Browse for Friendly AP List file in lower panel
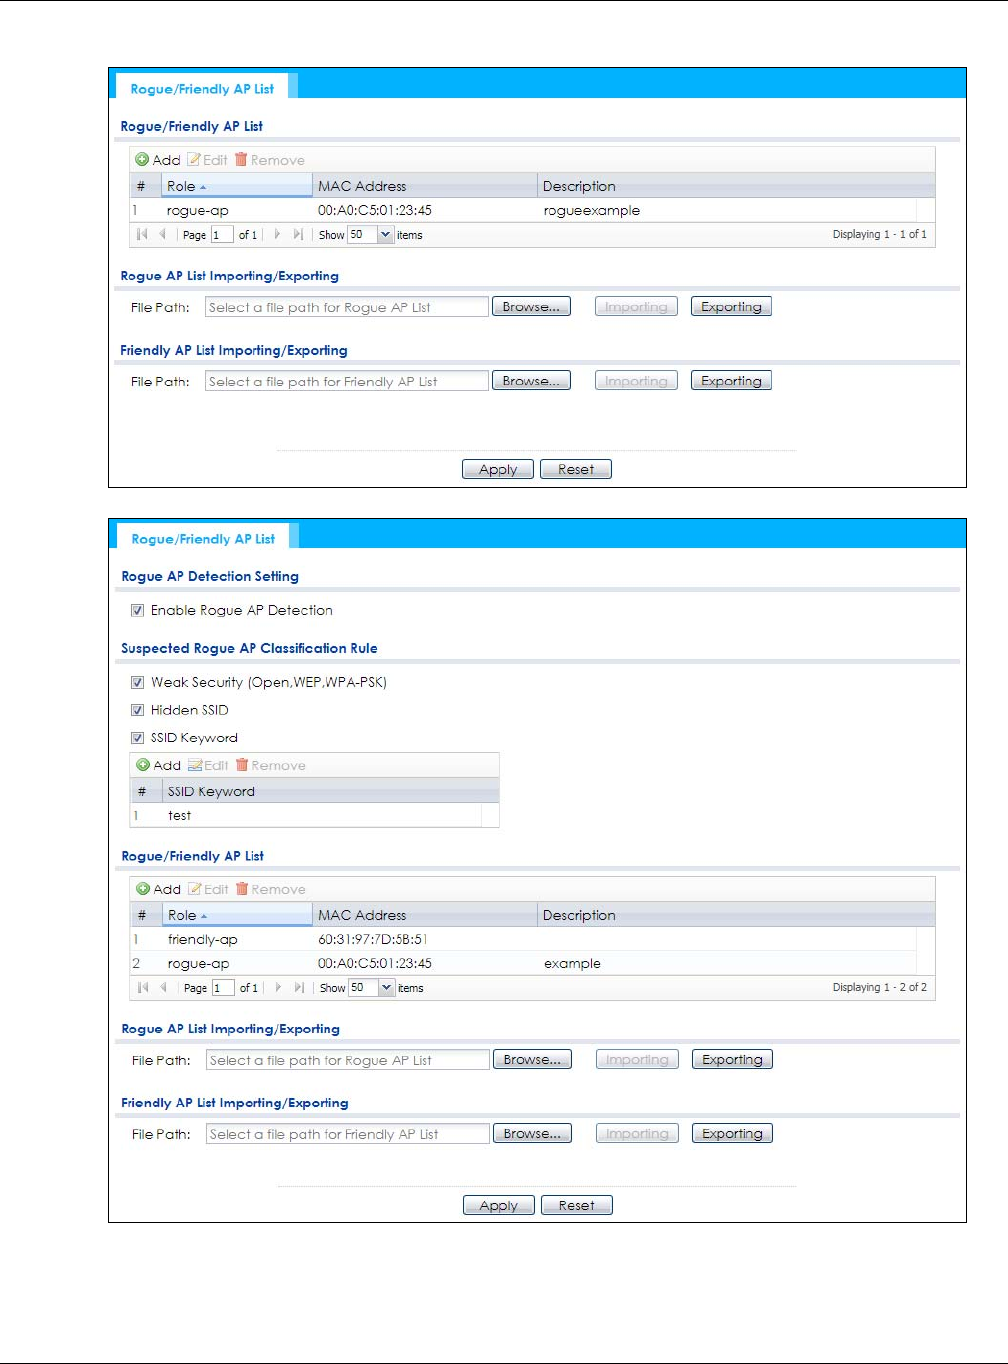Viewport: 1008px width, 1364px height. pyautogui.click(x=532, y=1134)
